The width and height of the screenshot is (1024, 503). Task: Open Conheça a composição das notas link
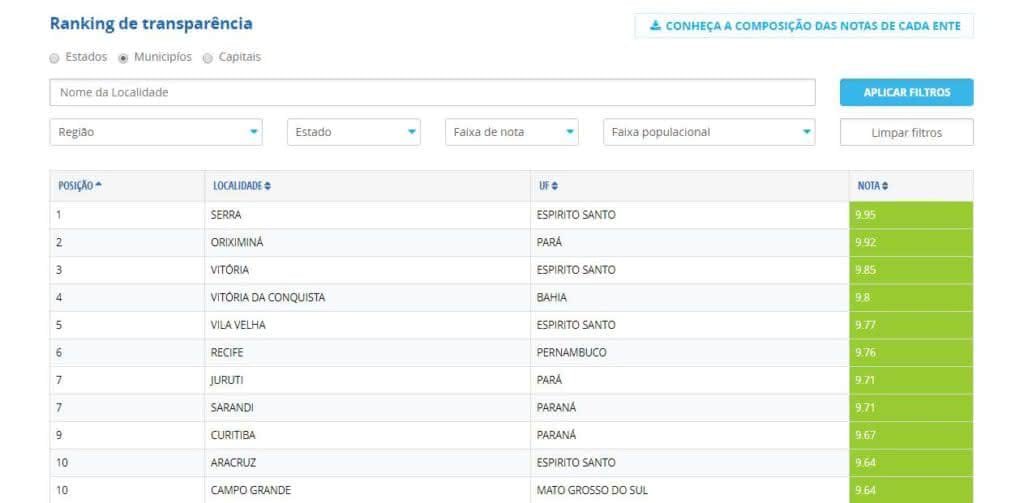(812, 26)
